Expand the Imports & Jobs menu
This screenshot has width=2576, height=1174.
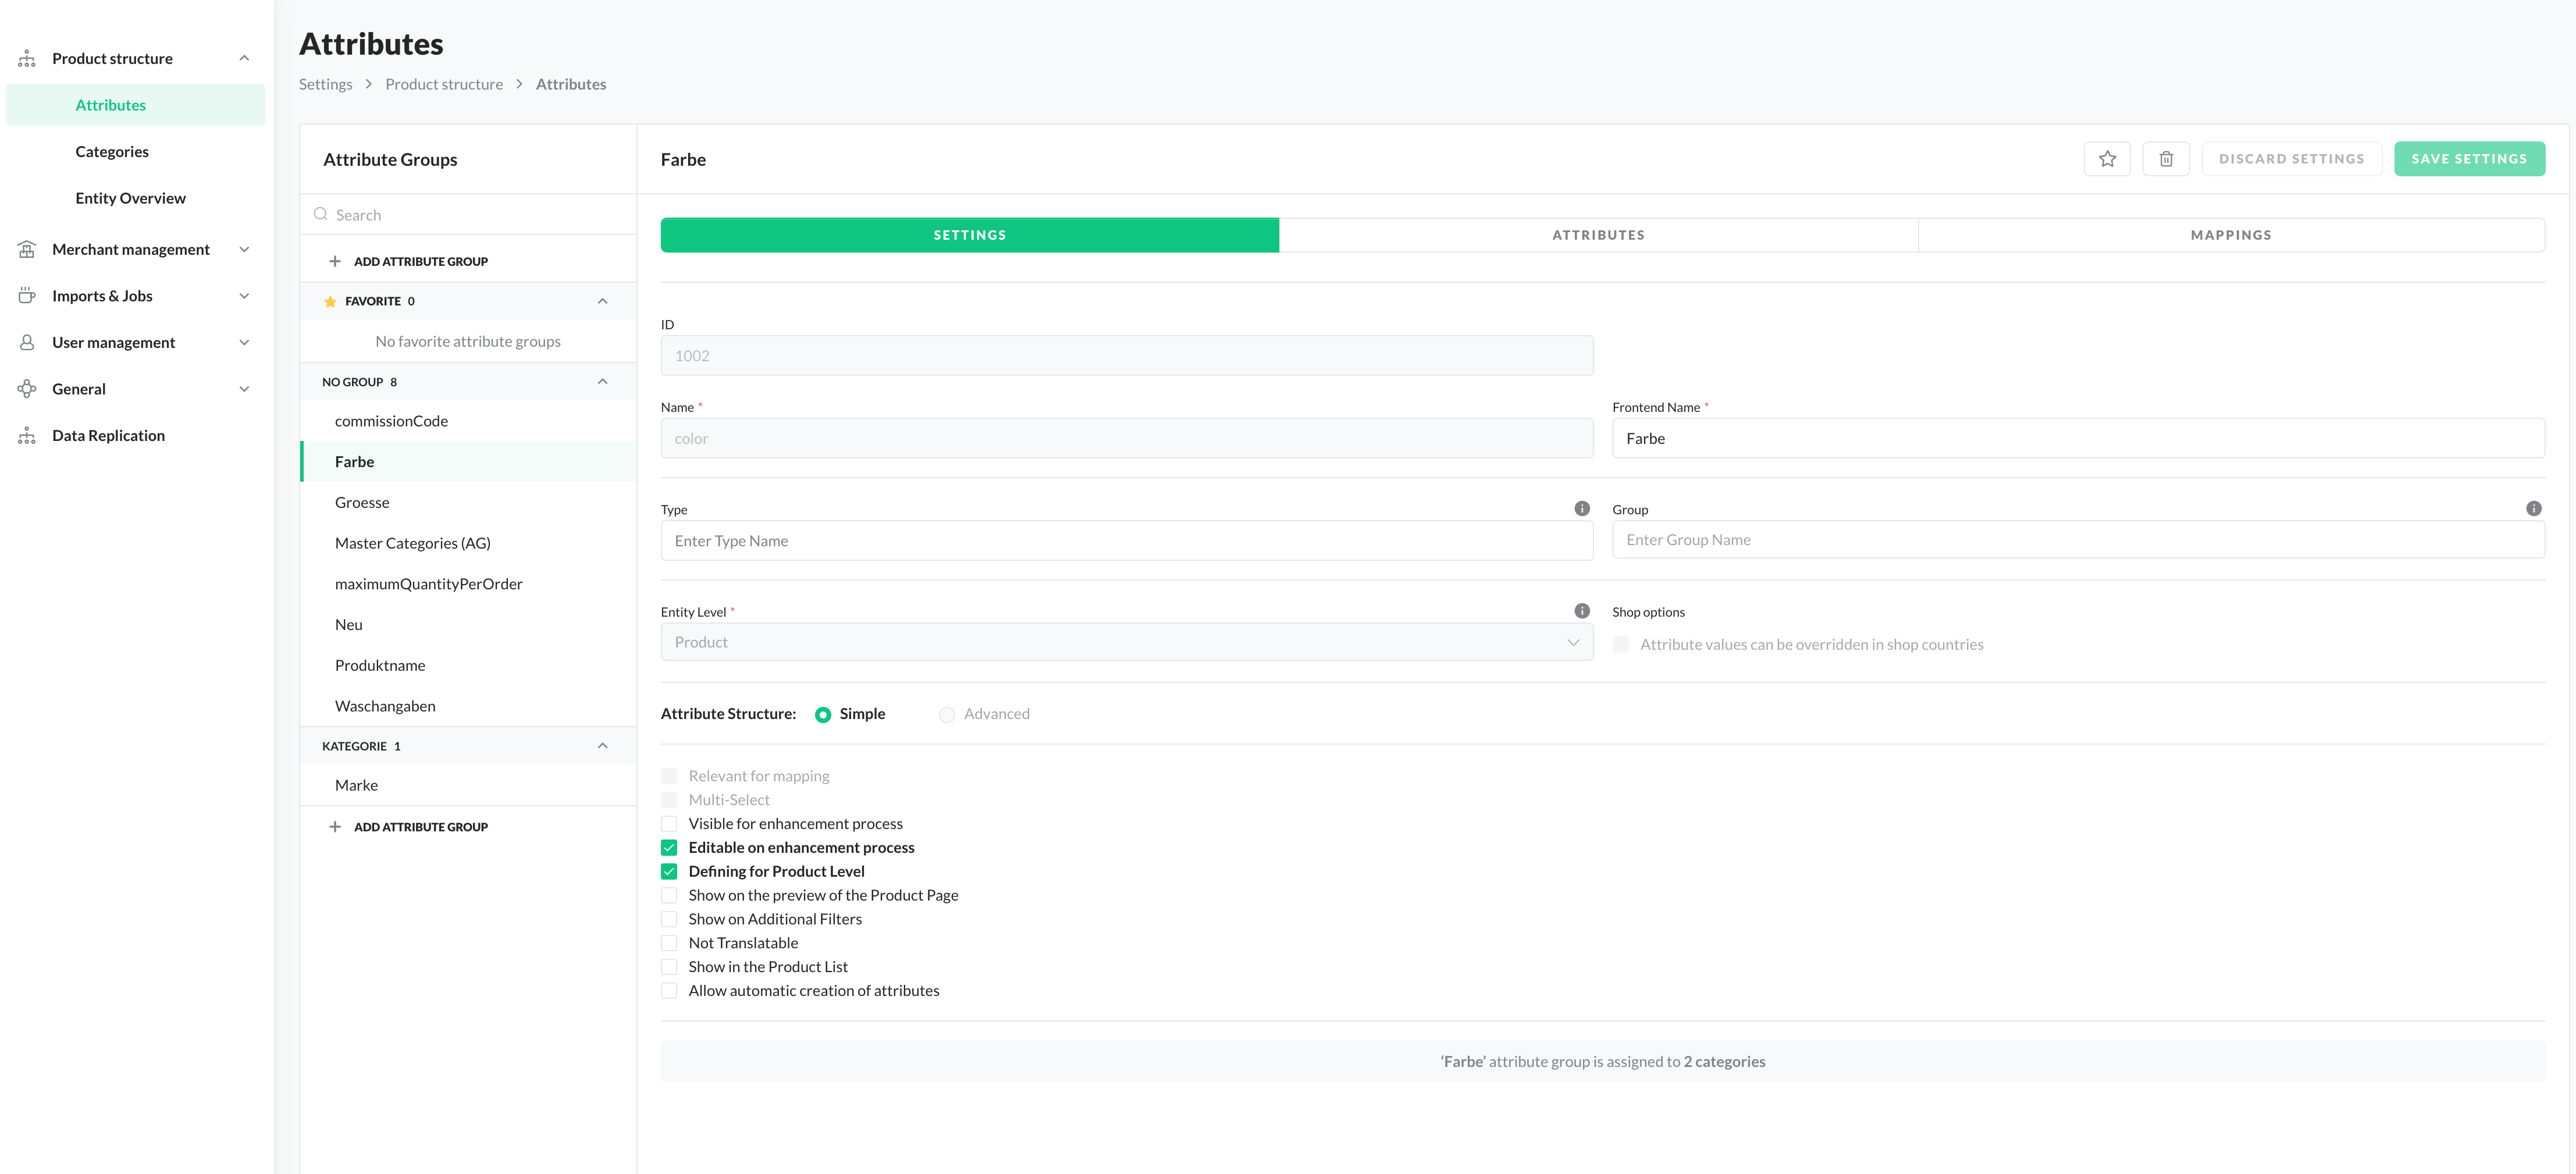point(244,296)
